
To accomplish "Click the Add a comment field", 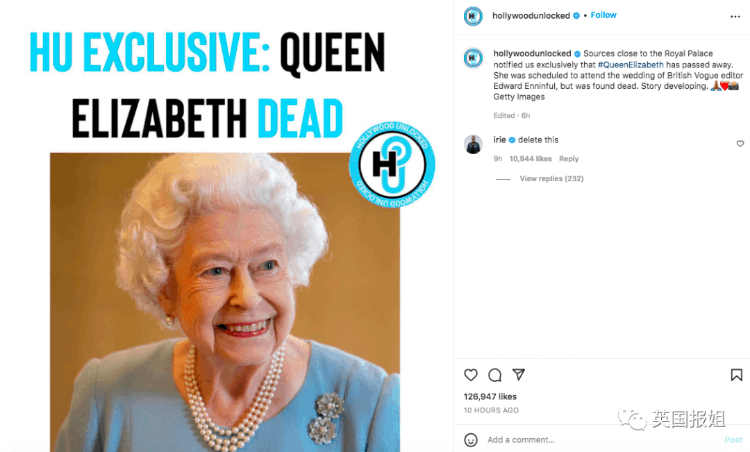I will [603, 440].
